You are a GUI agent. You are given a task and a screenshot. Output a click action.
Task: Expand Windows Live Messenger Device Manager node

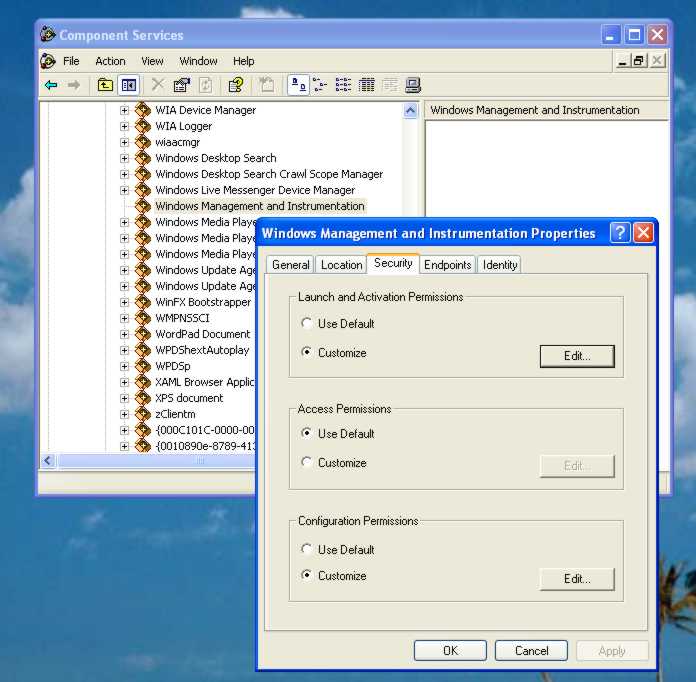[x=124, y=190]
